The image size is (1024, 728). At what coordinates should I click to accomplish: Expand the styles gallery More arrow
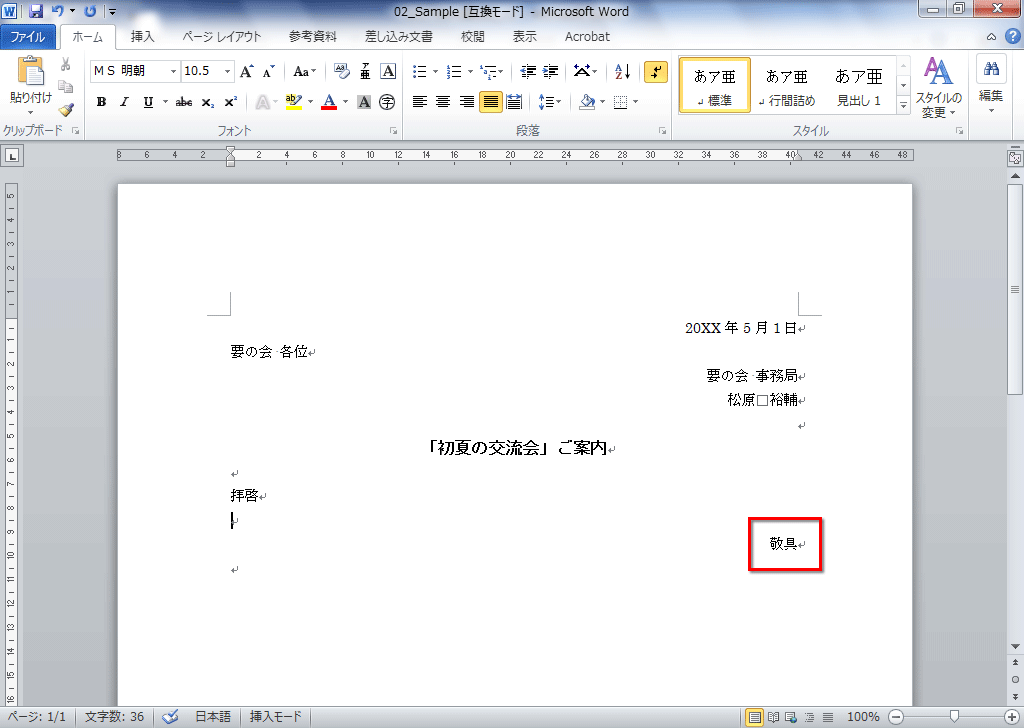coord(904,105)
